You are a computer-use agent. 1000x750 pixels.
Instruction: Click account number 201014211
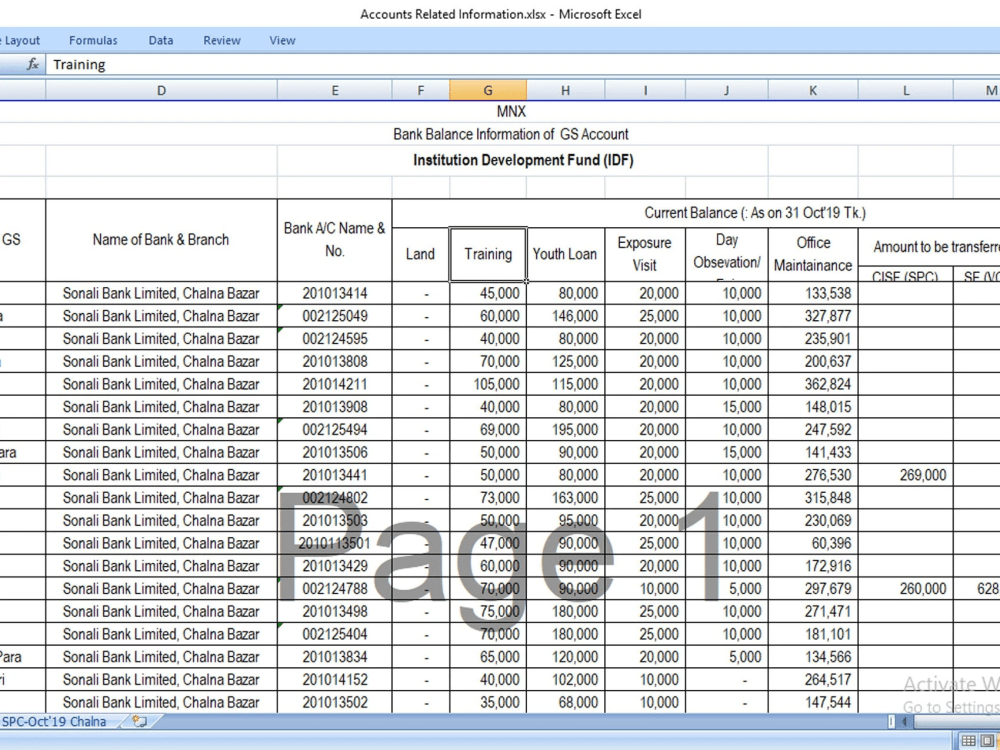335,385
